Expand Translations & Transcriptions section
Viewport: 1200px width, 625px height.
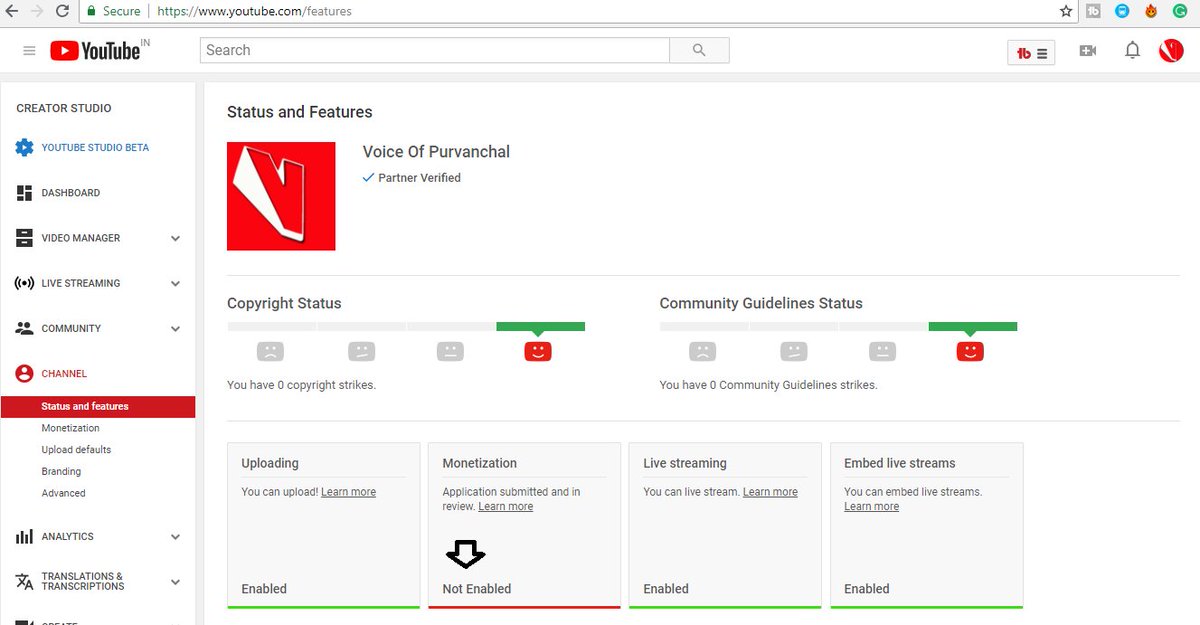tap(175, 581)
